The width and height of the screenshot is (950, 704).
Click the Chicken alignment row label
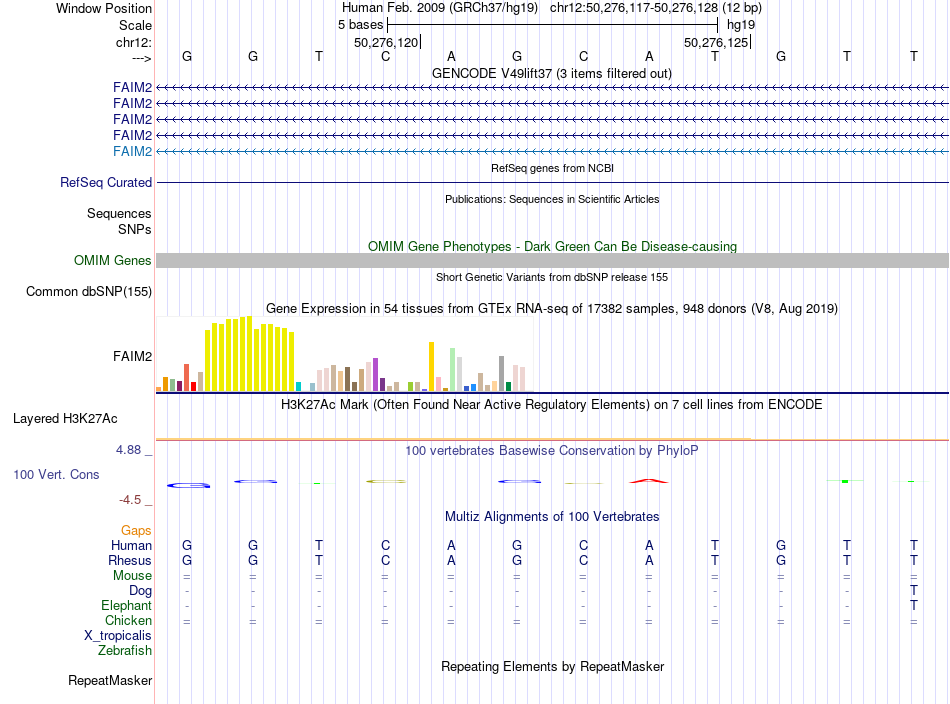coord(128,620)
